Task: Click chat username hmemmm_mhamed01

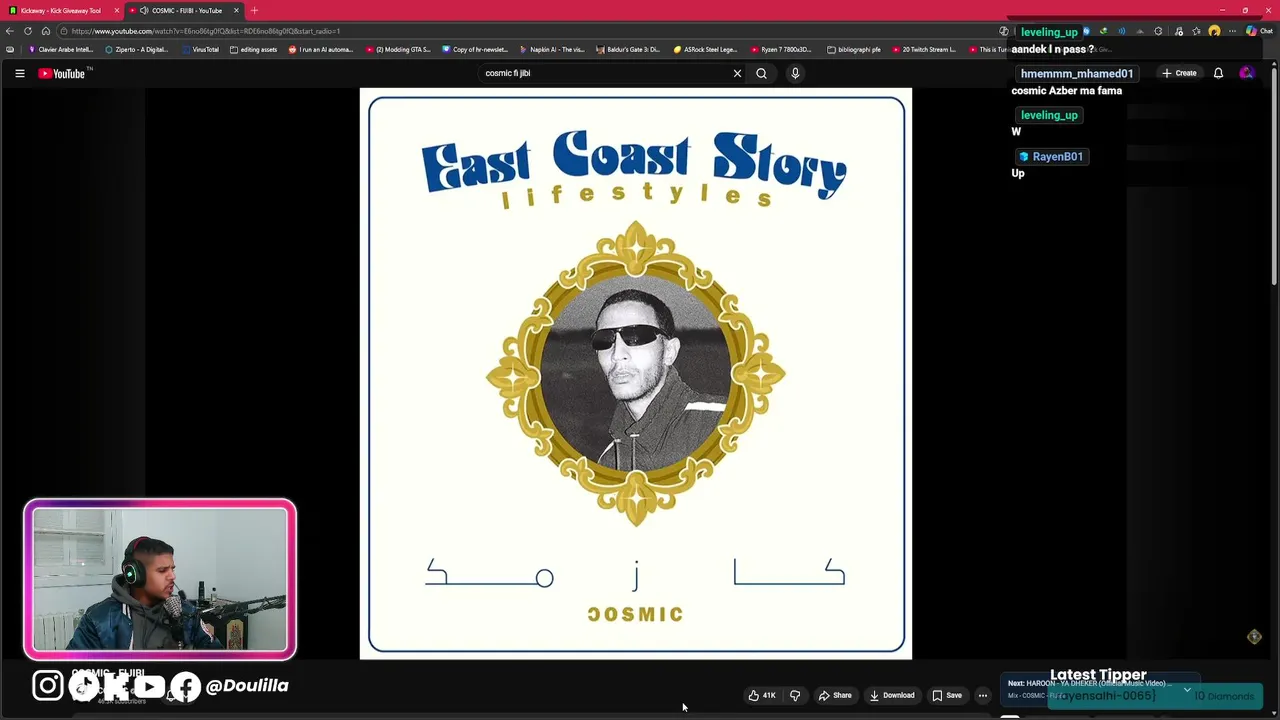Action: click(1076, 73)
